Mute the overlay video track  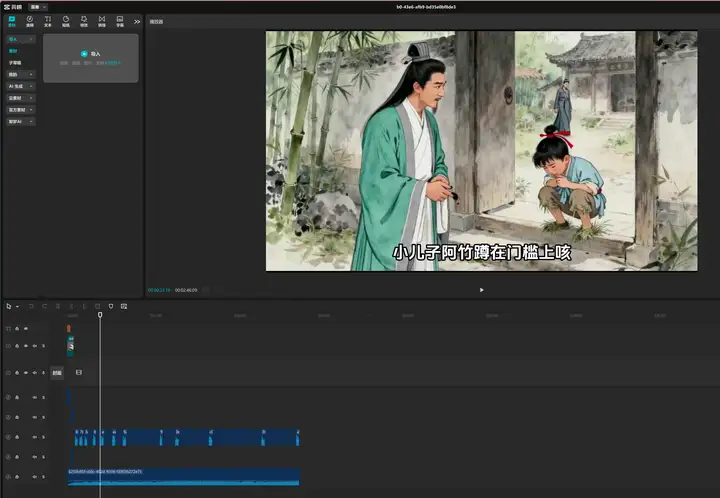[x=34, y=346]
